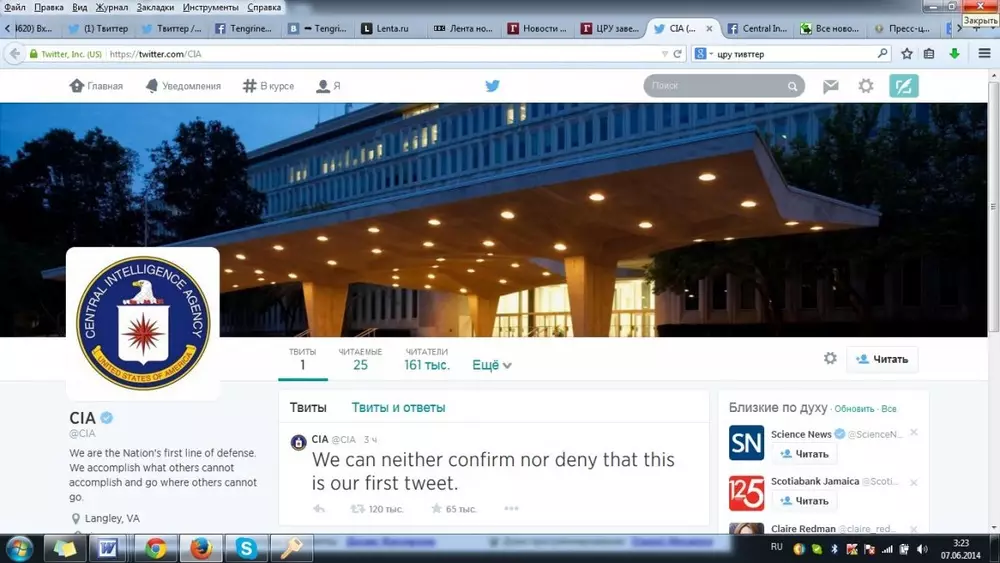This screenshot has width=1000, height=563.
Task: Reload the page in Firefox
Action: (677, 54)
